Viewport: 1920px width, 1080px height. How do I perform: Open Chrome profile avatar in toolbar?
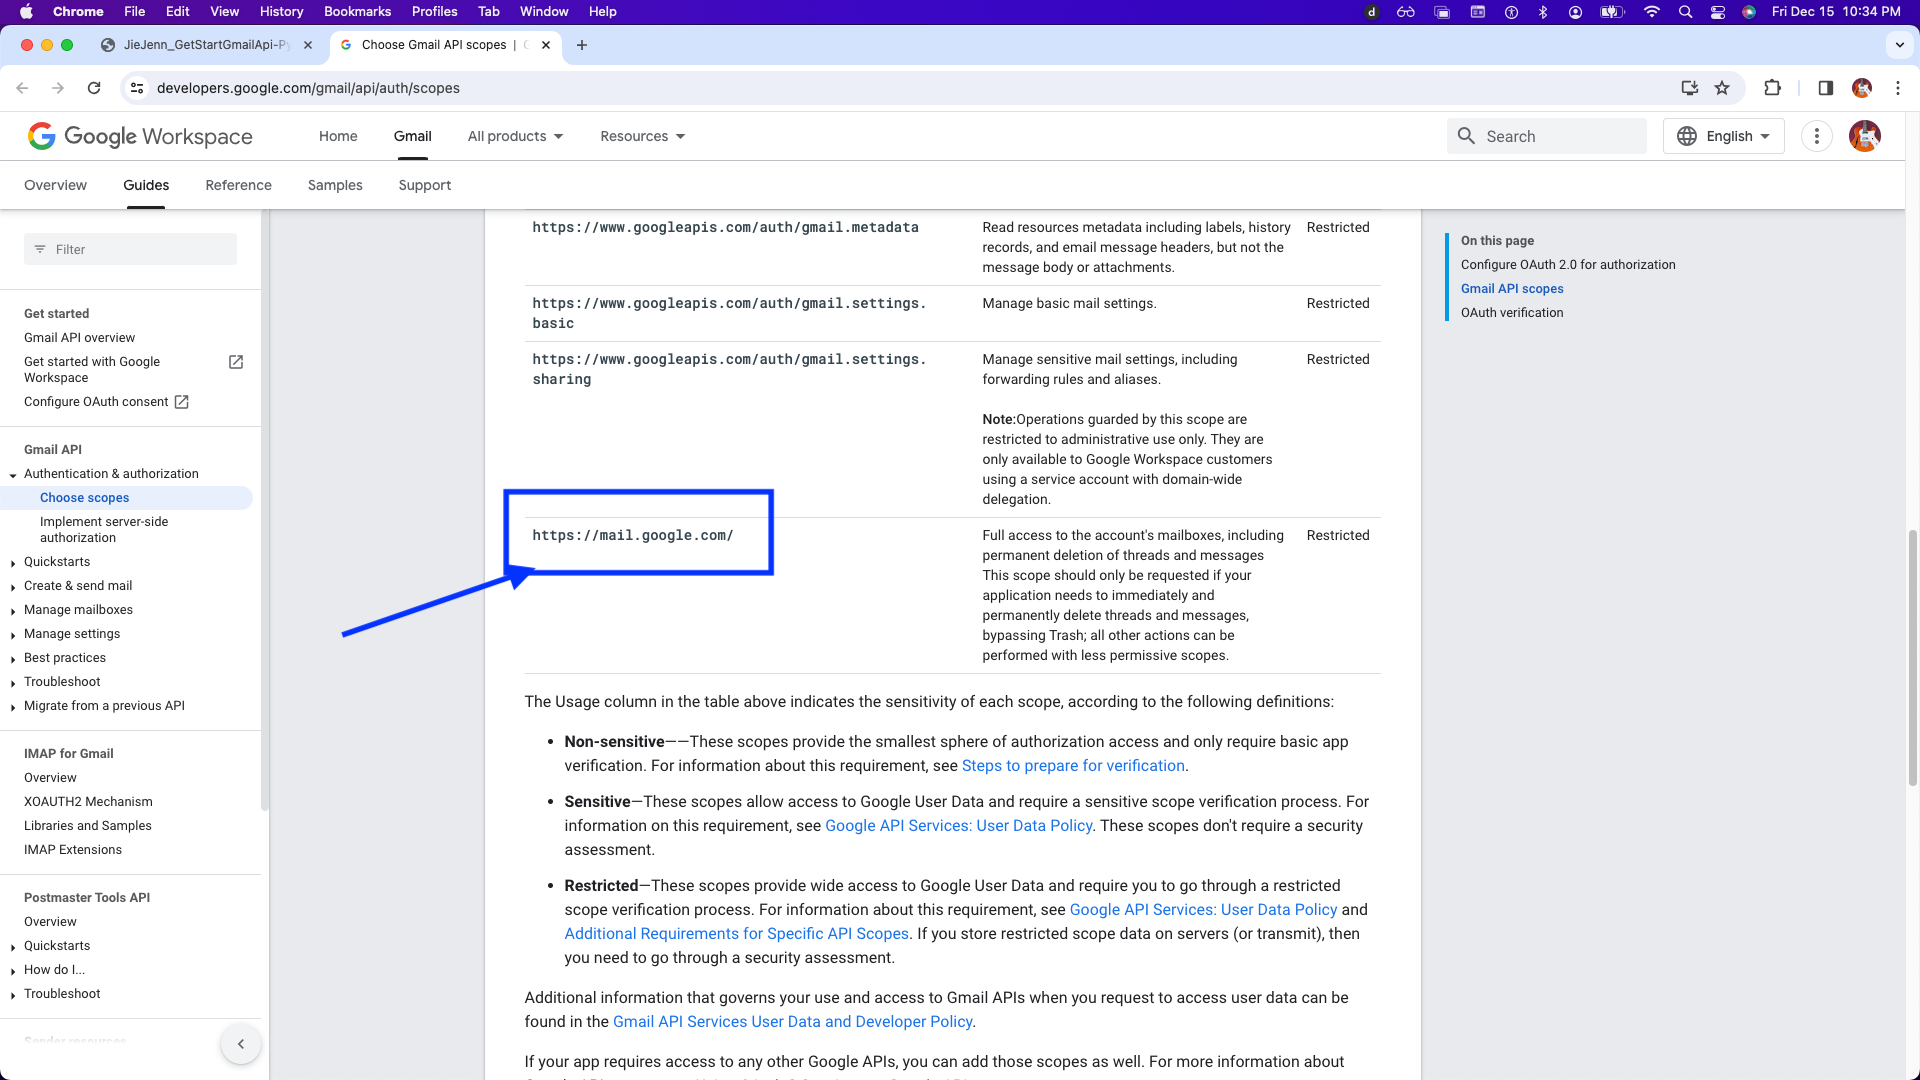point(1862,88)
